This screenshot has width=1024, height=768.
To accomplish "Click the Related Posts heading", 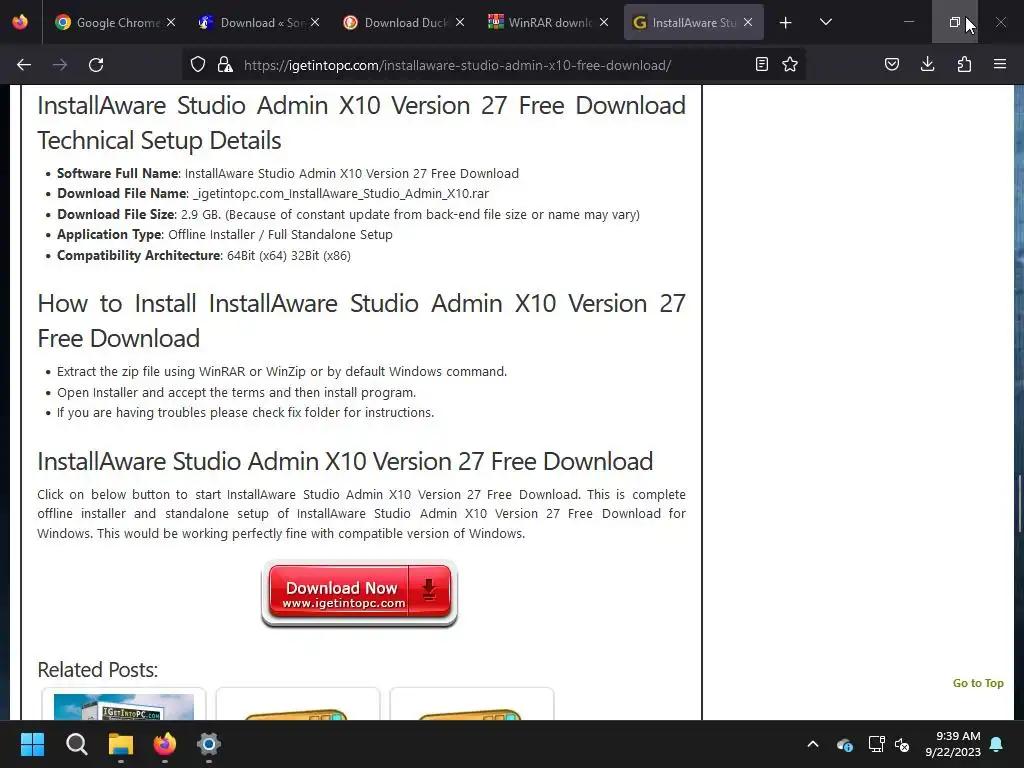I will coord(97,669).
